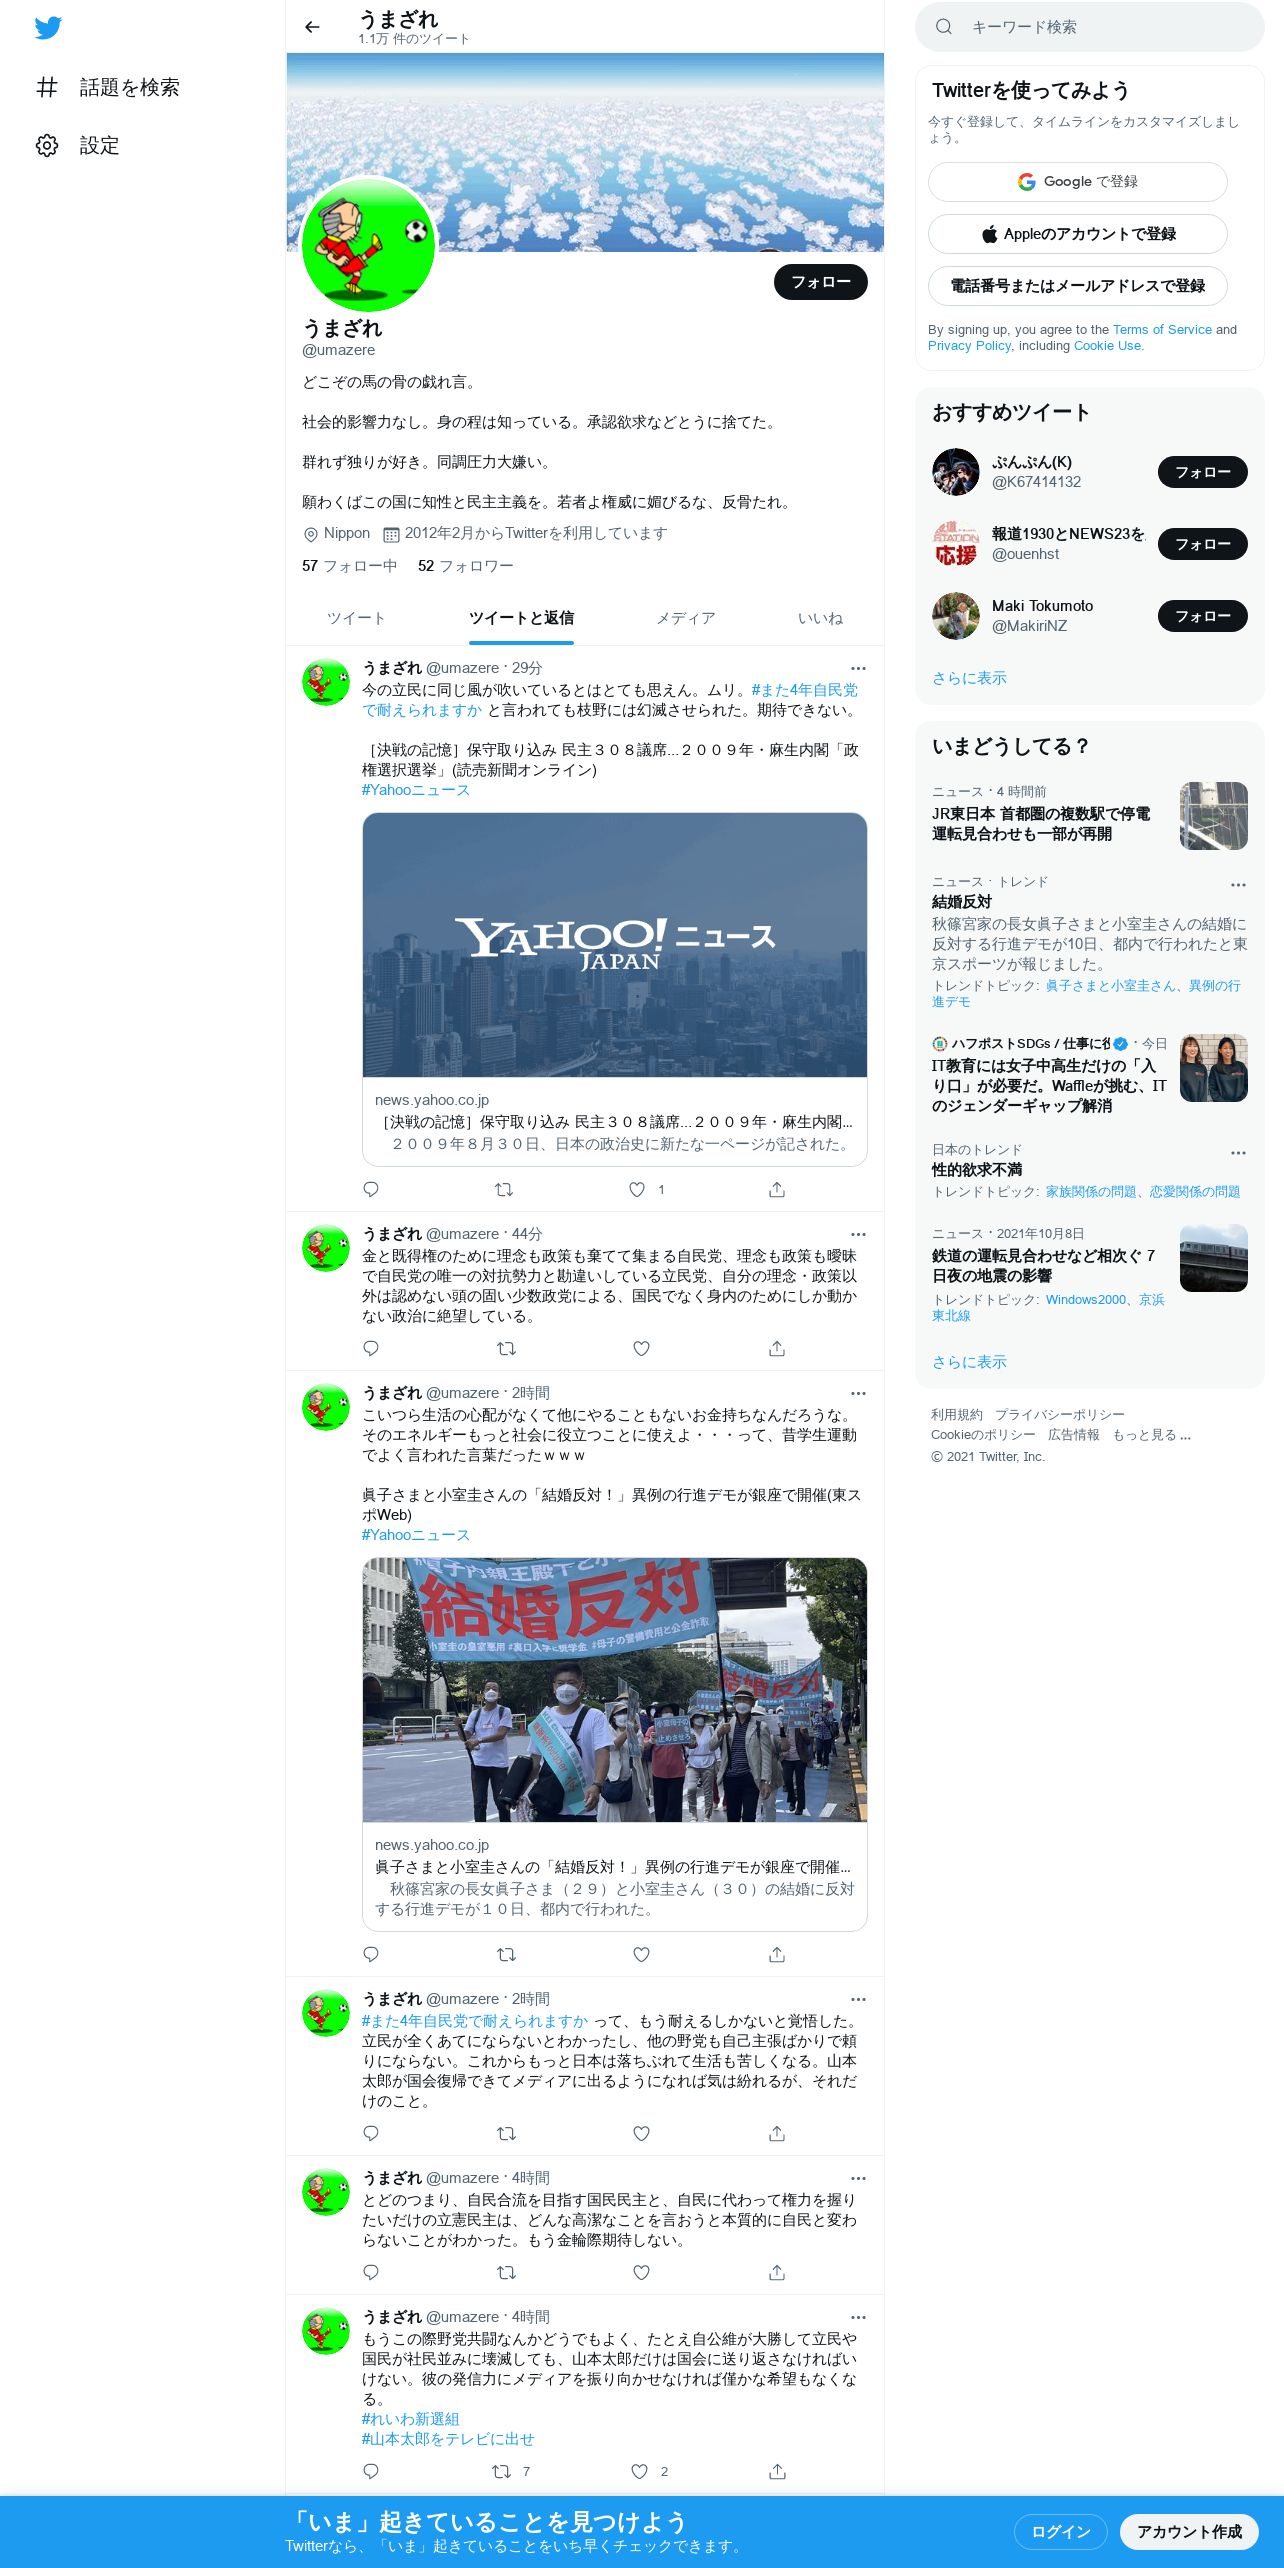This screenshot has height=2568, width=1284.
Task: Open more menu on もうこの際野党共闘 tweet
Action: [858, 2317]
